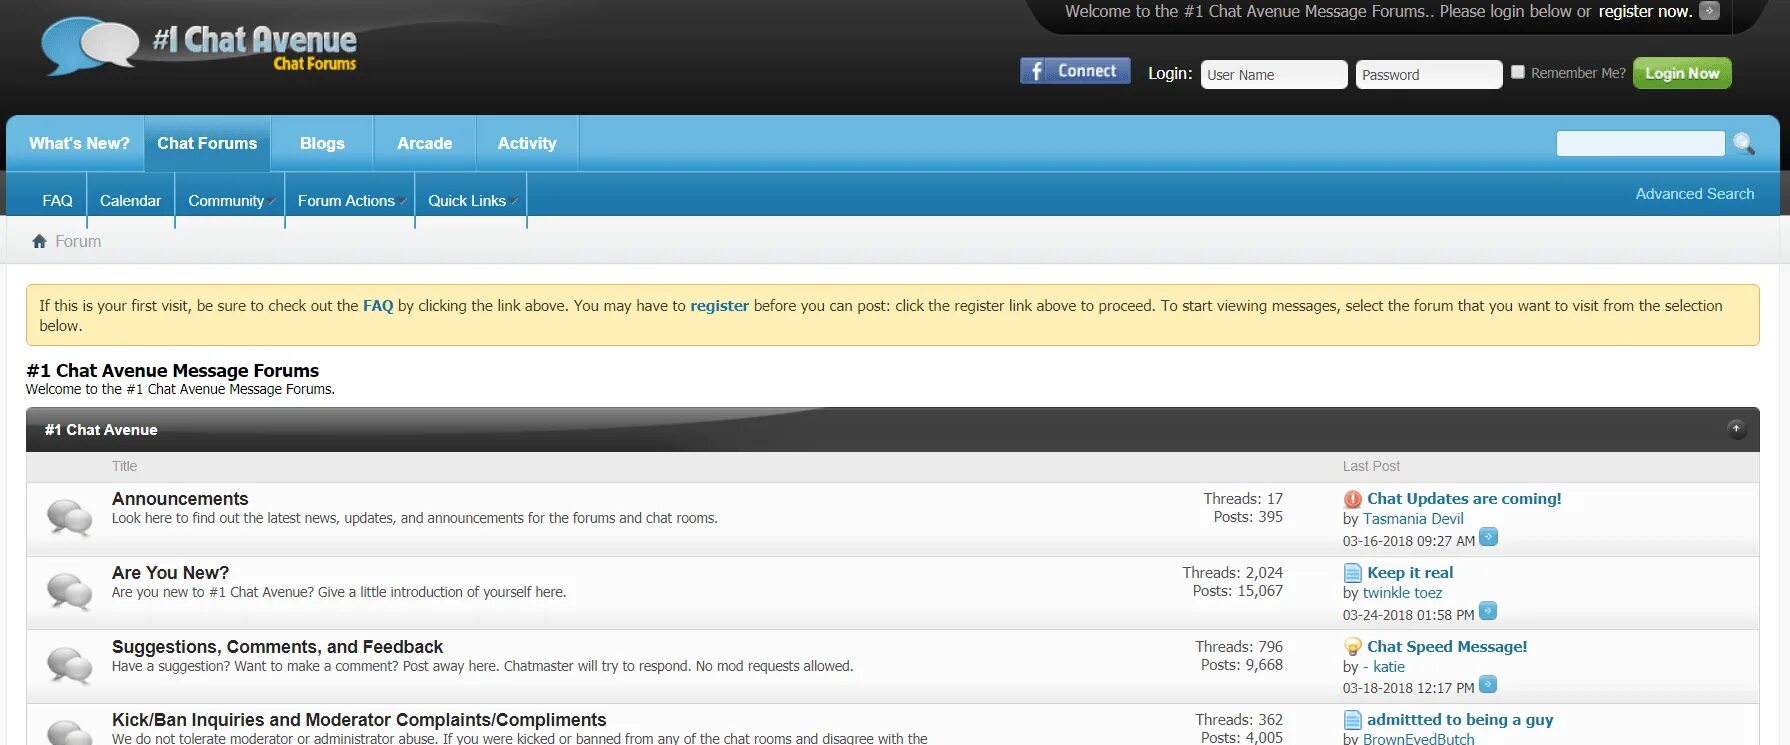The image size is (1790, 745).
Task: Open the Chat Updates are coming! thread
Action: pyautogui.click(x=1464, y=499)
